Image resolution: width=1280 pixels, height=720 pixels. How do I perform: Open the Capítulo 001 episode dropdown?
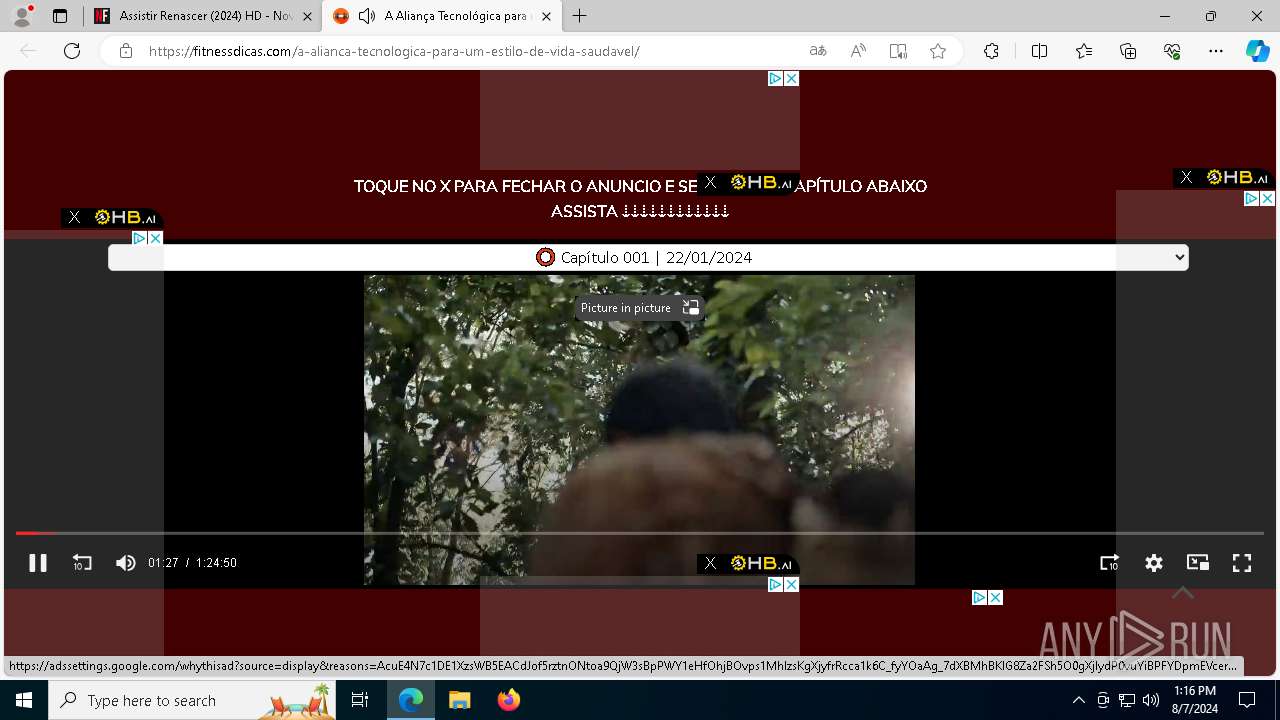[648, 257]
